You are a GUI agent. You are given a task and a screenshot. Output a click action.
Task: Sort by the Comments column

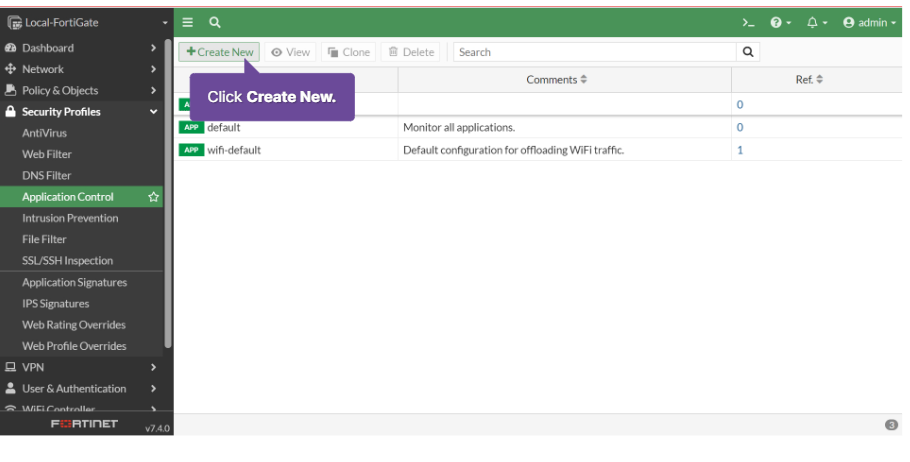click(x=557, y=80)
